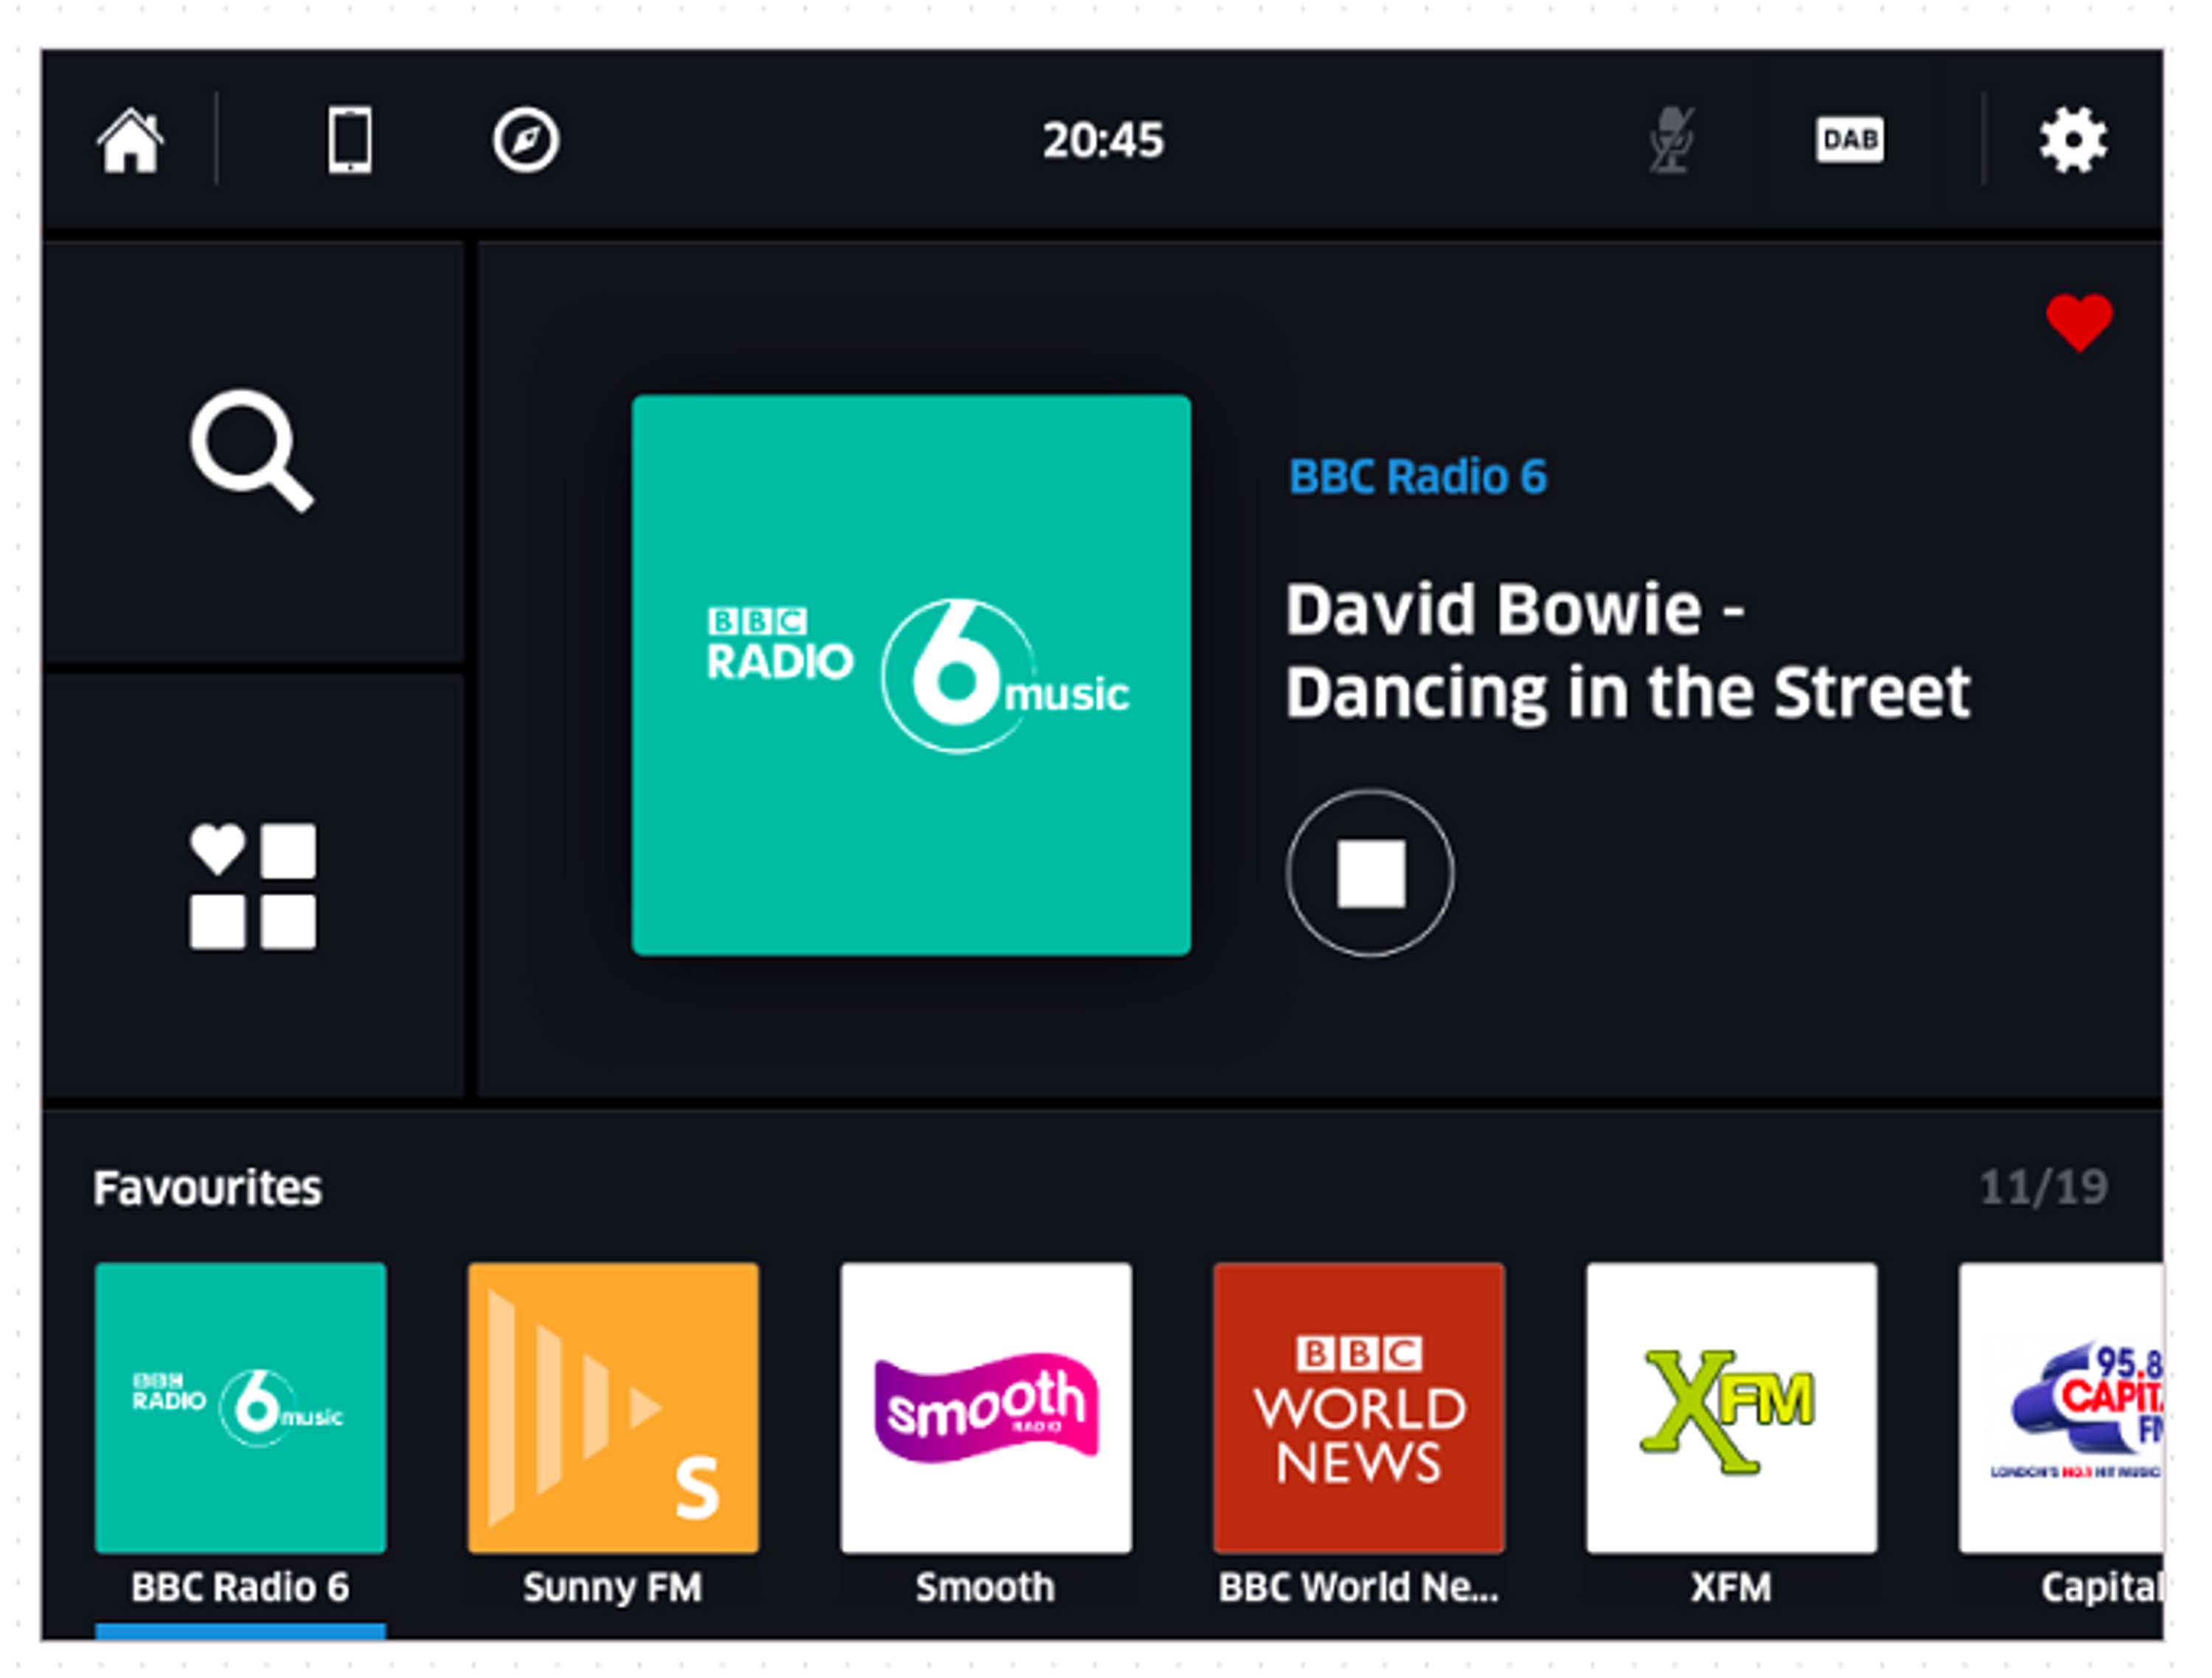Open the navigation compass icon

(x=525, y=140)
